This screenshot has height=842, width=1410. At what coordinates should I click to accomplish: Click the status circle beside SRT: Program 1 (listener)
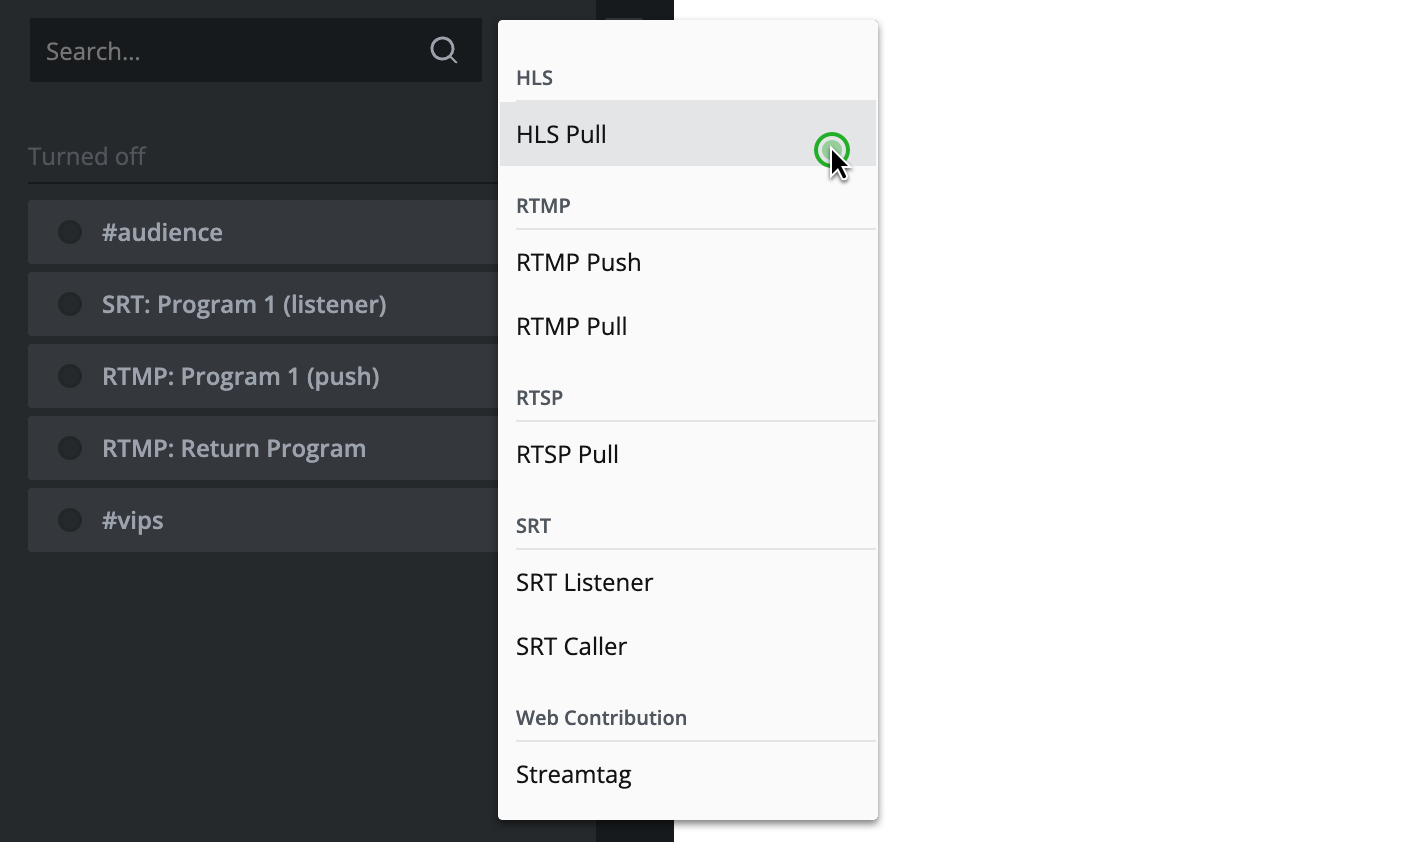click(69, 304)
